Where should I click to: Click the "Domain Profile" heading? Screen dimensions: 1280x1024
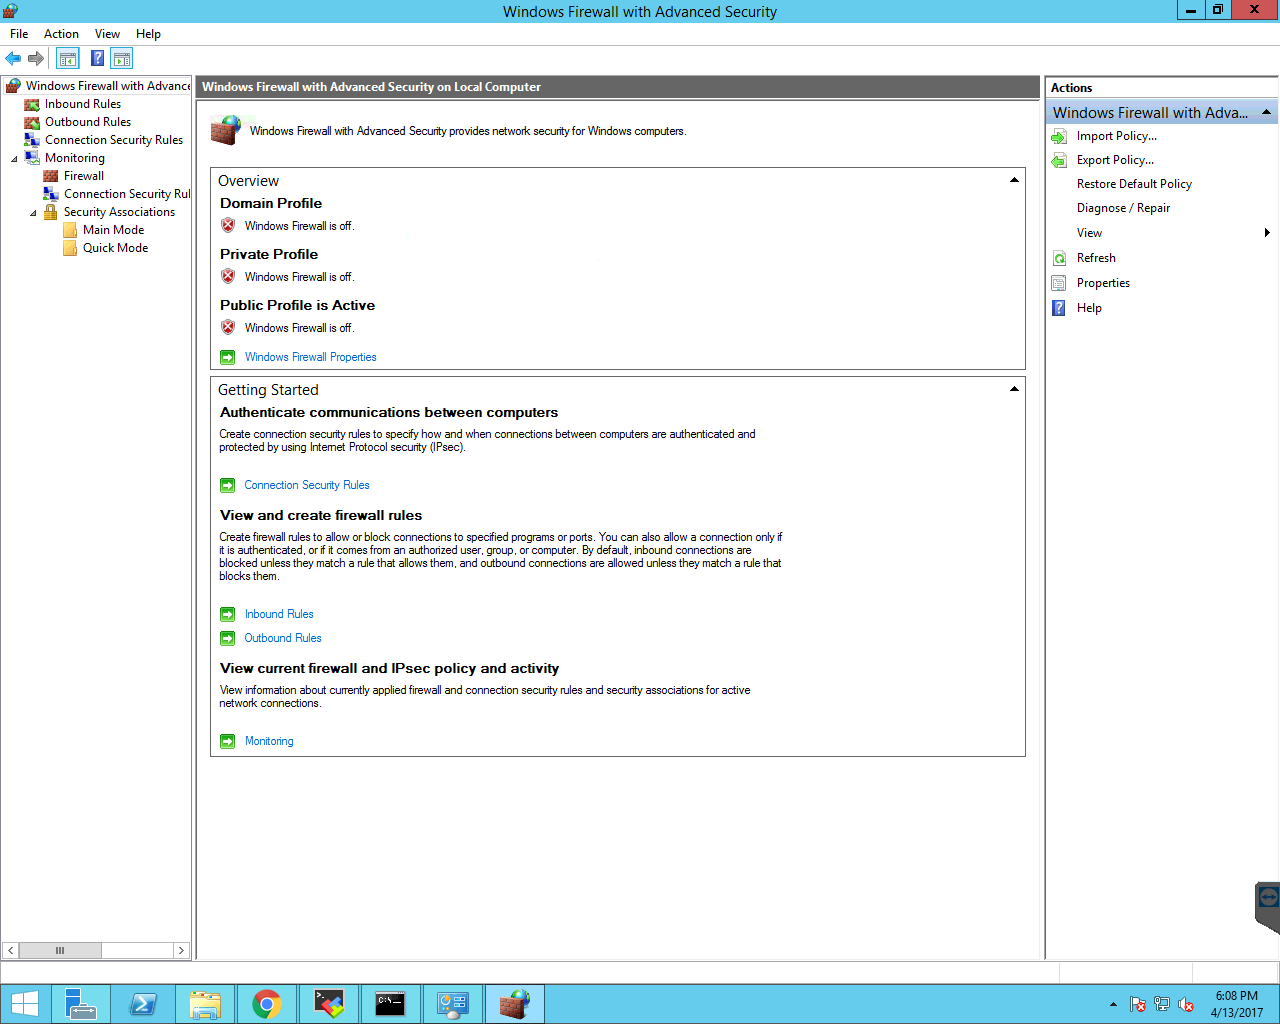271,203
